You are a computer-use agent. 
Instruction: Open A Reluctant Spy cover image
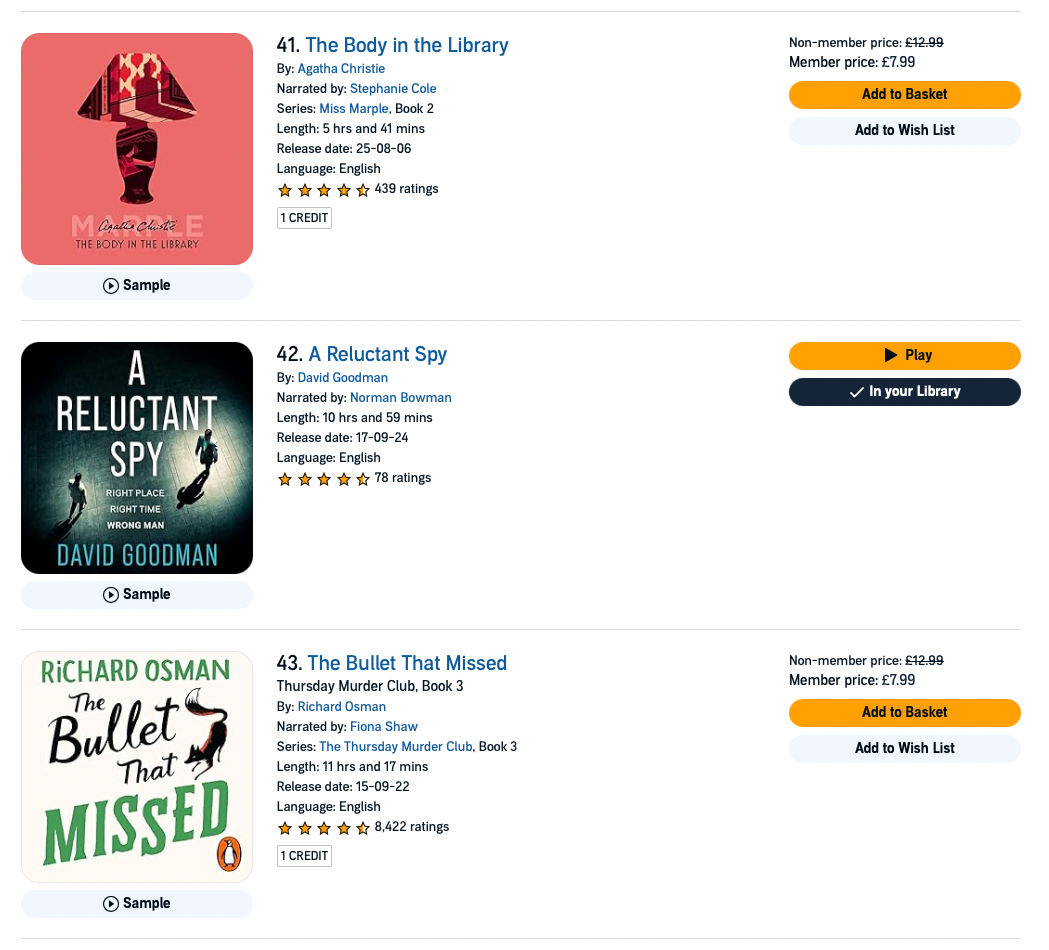[x=136, y=458]
